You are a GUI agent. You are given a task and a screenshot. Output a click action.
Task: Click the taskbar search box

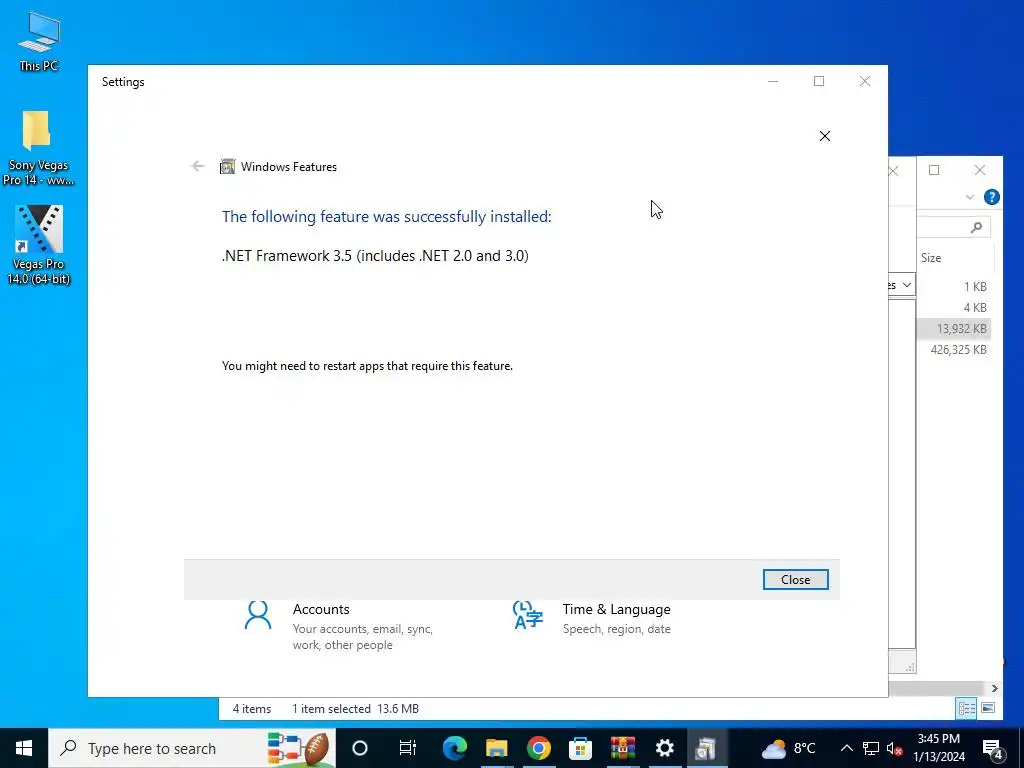point(192,748)
